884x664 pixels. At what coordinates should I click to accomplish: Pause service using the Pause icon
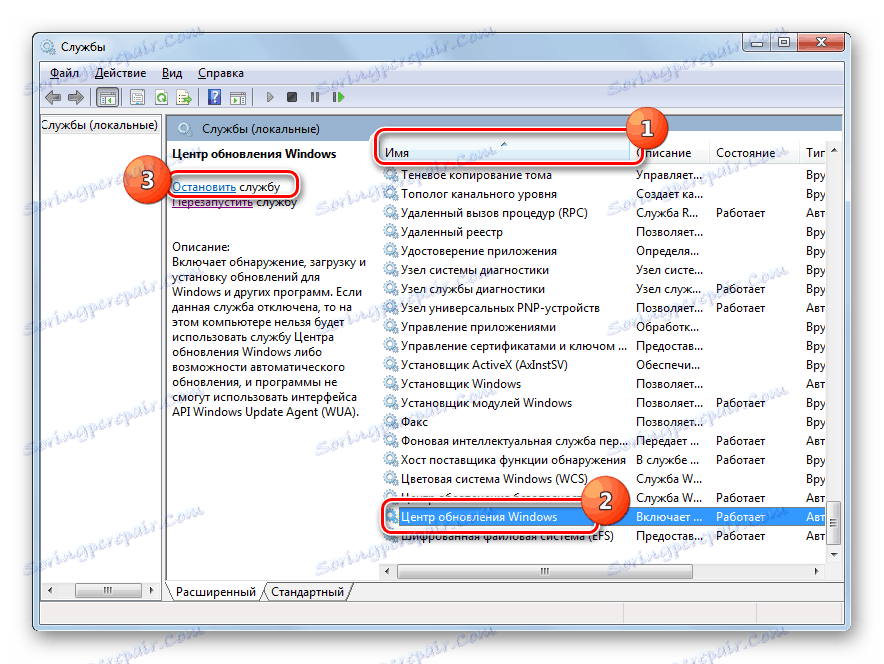[315, 98]
